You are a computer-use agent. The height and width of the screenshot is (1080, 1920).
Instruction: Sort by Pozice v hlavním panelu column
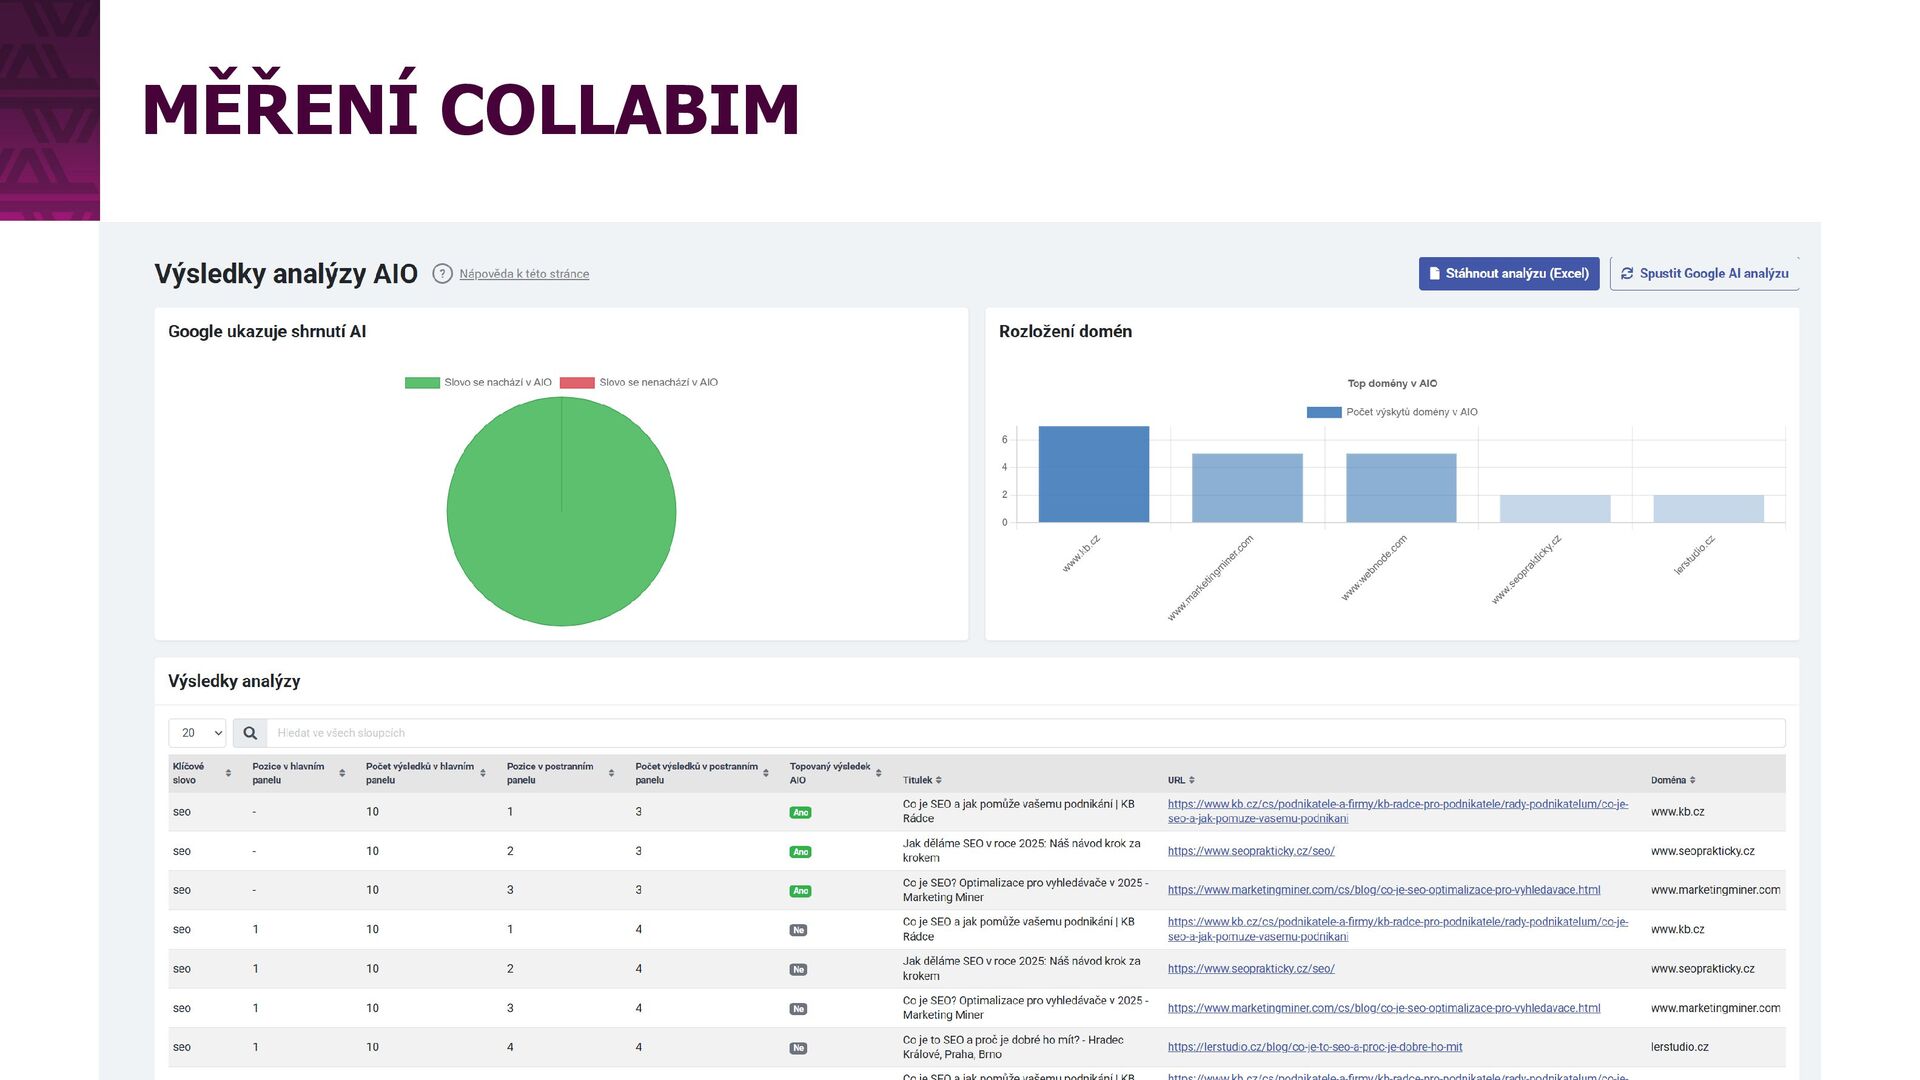pyautogui.click(x=342, y=773)
